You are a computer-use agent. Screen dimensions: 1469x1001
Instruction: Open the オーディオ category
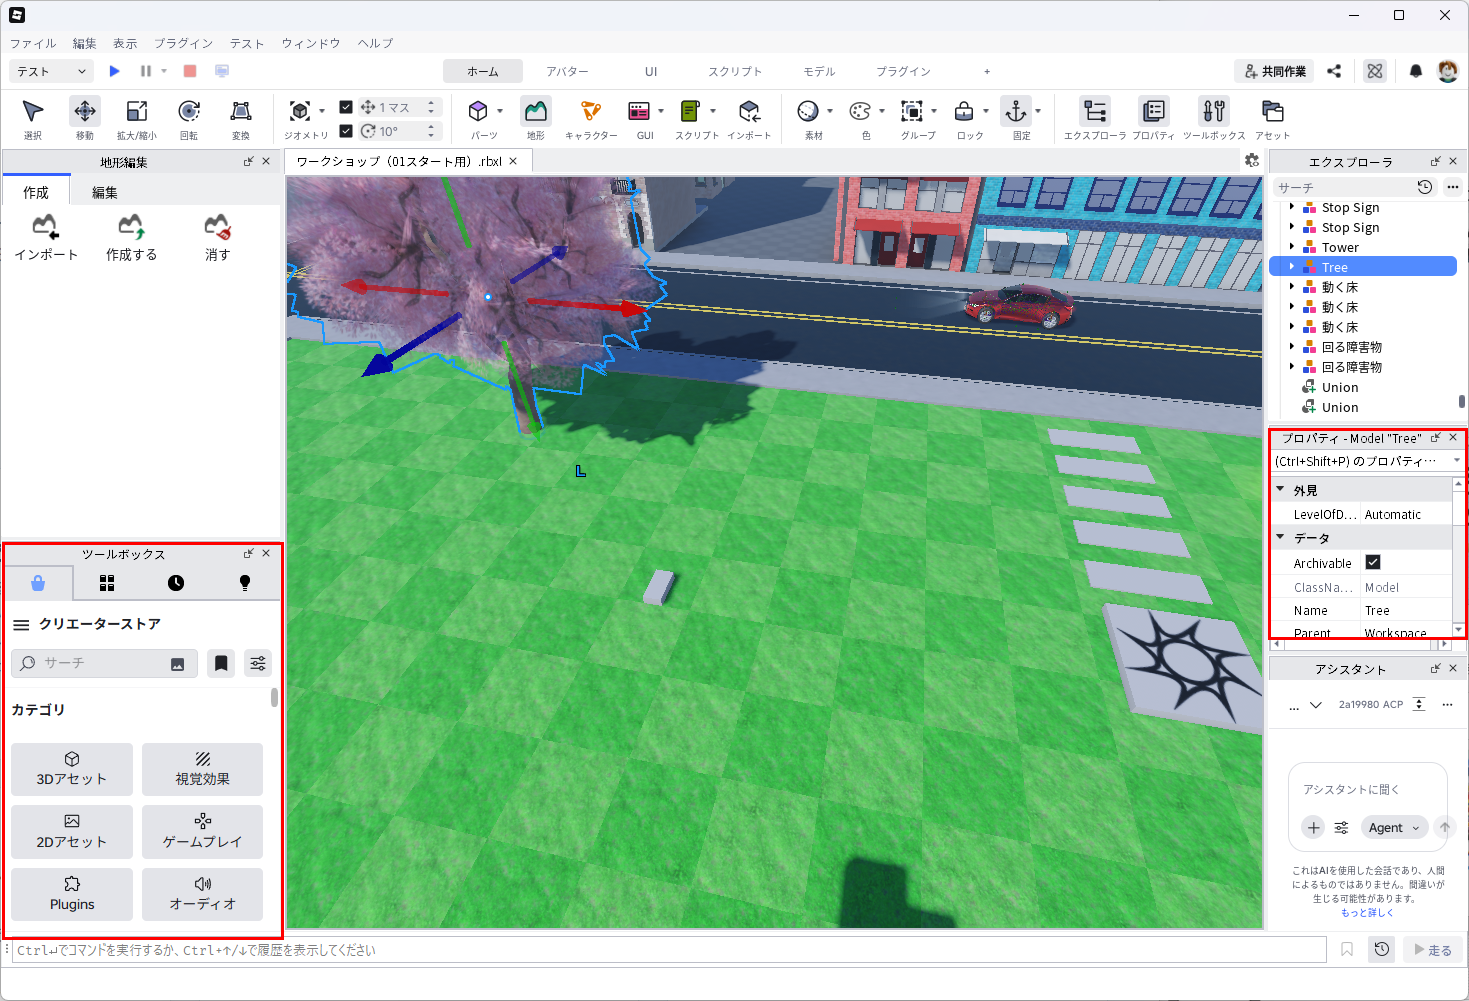[x=203, y=894]
